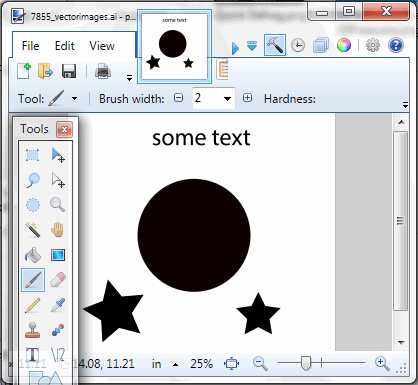Screen dimensions: 418x385
Task: Toggle the History window clock icon
Action: (298, 45)
